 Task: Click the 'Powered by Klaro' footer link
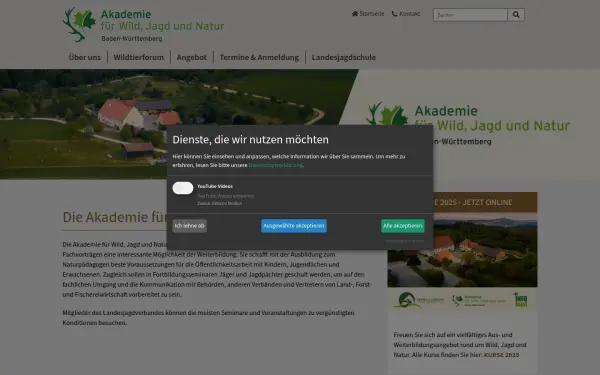point(404,241)
